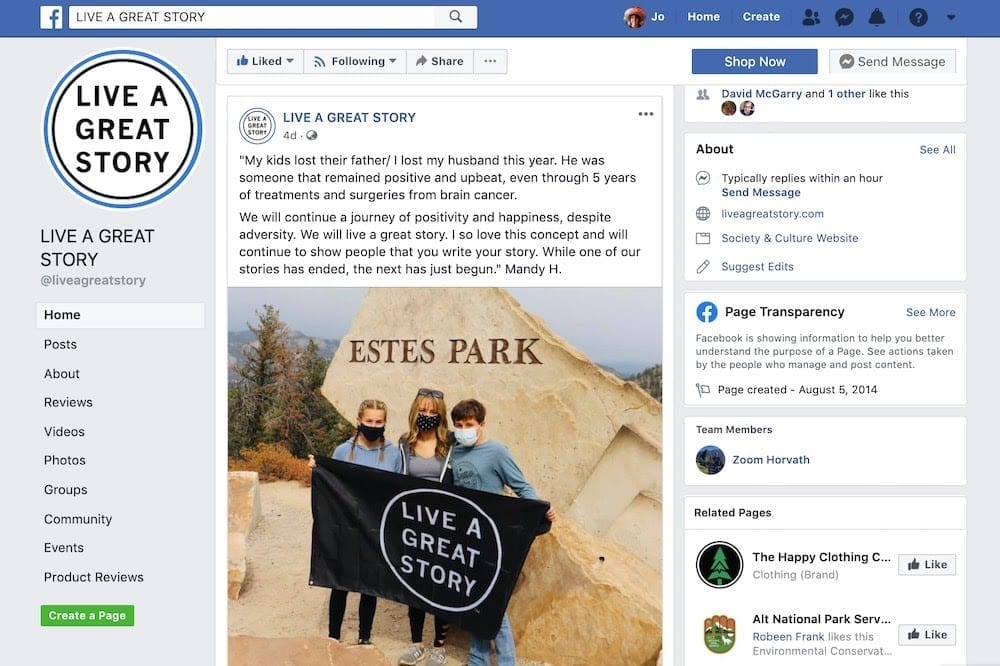Click See All in About section
Screen dimensions: 1000x666
tap(938, 150)
